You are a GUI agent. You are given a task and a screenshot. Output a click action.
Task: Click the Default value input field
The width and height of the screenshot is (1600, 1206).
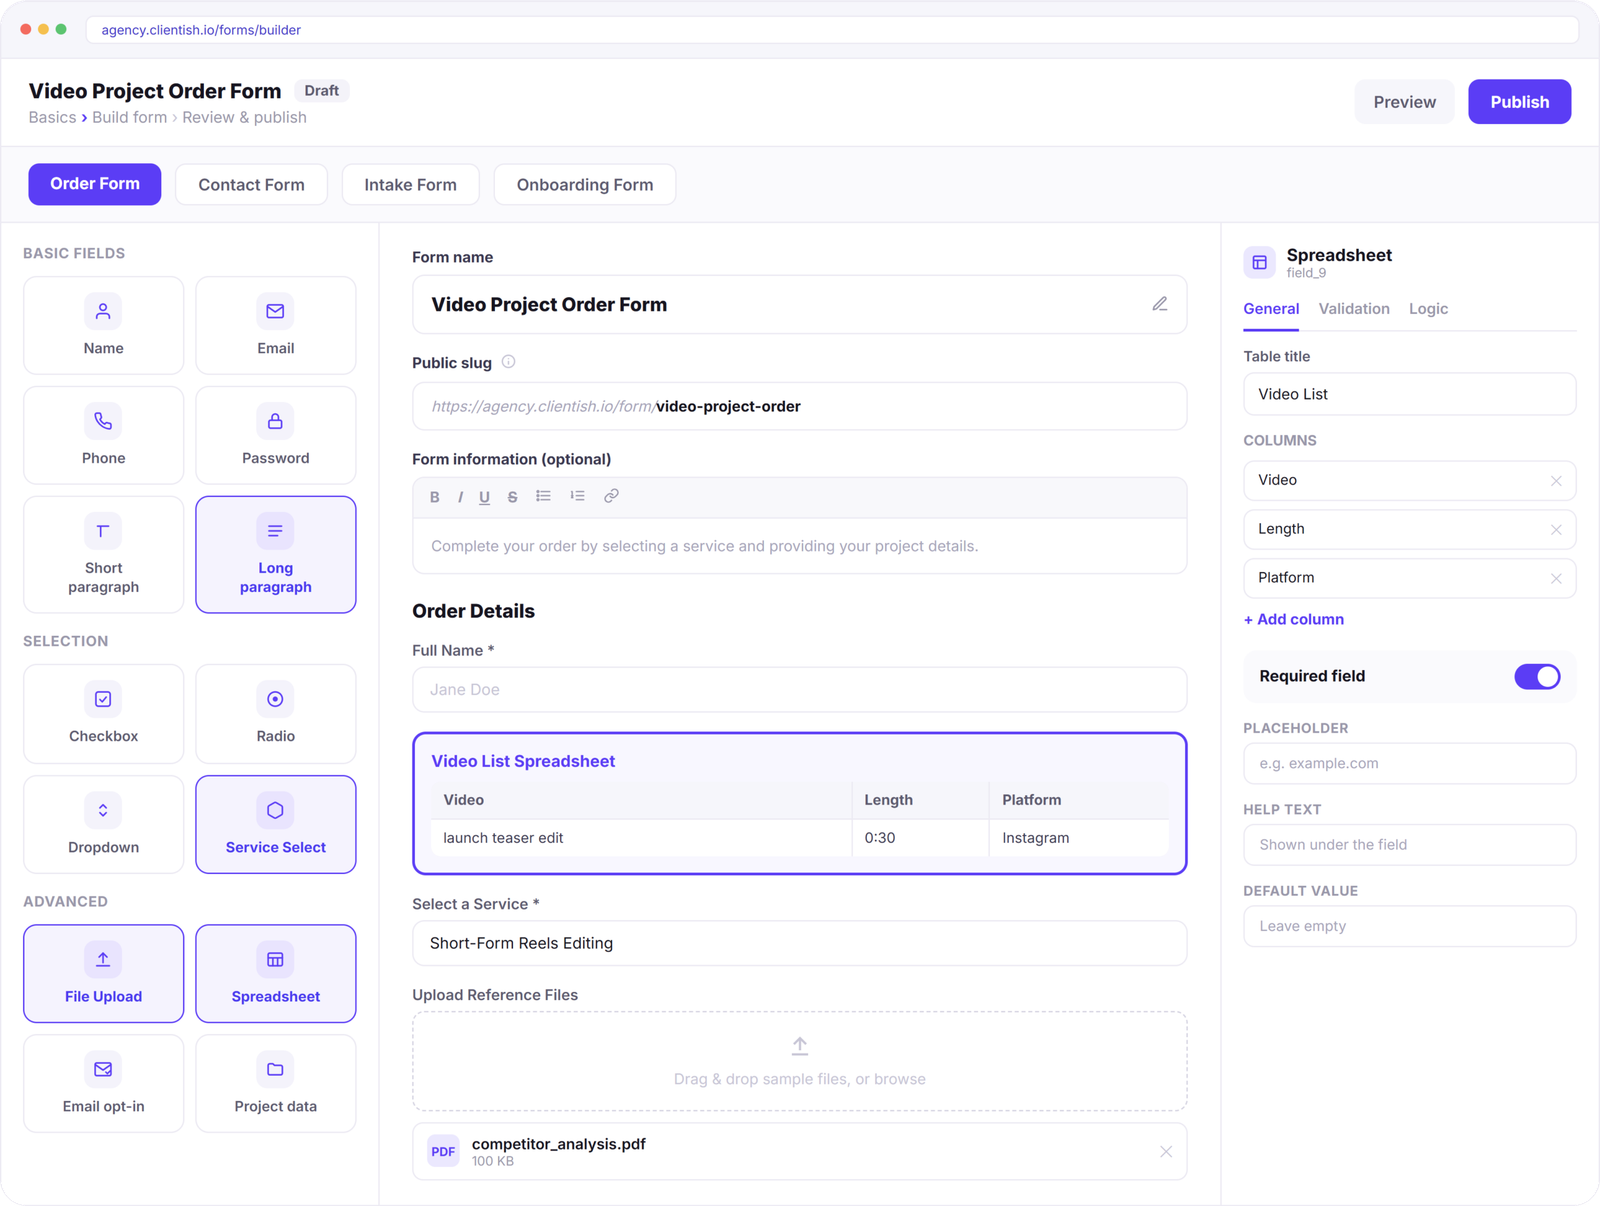pyautogui.click(x=1409, y=927)
